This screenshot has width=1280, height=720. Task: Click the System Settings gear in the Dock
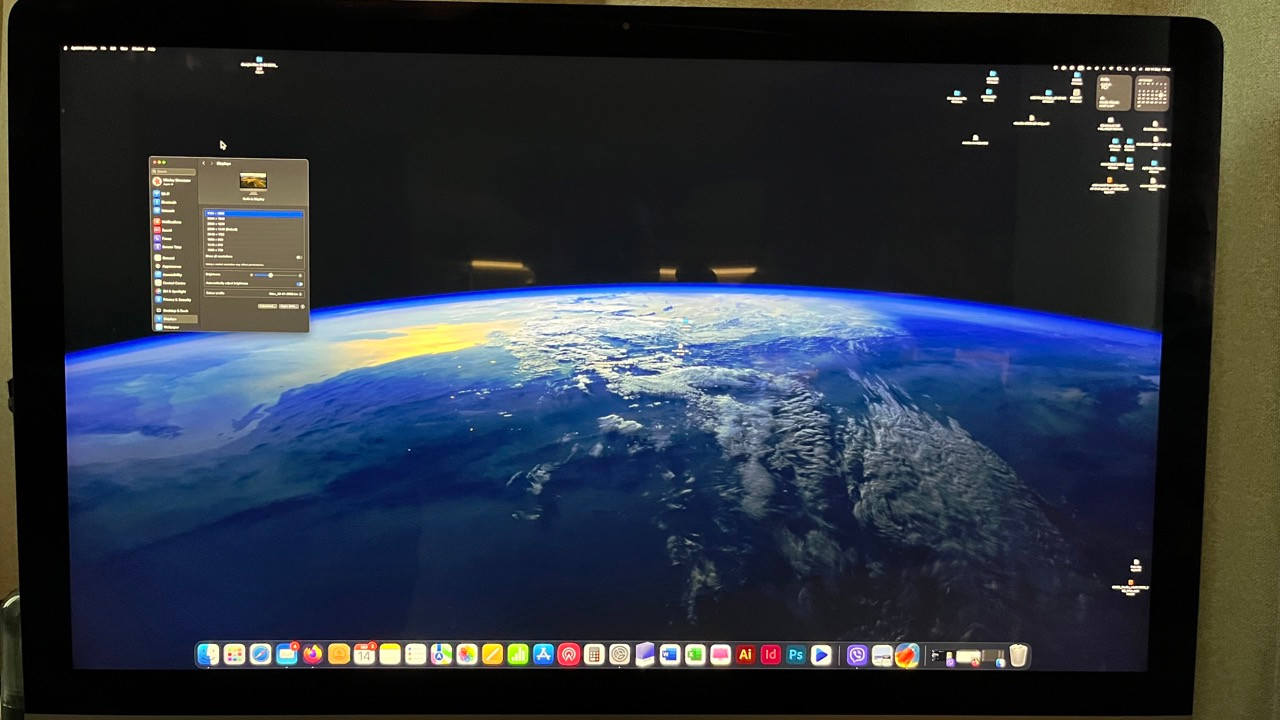click(619, 655)
